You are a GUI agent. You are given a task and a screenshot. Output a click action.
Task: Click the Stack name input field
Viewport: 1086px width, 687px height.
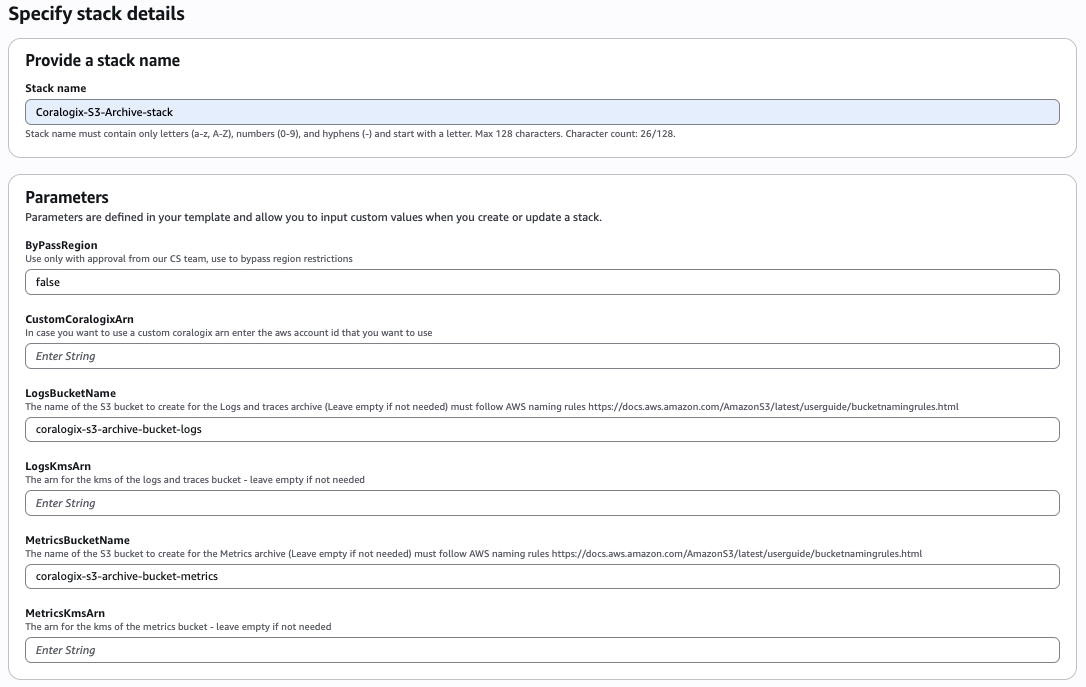coord(541,112)
